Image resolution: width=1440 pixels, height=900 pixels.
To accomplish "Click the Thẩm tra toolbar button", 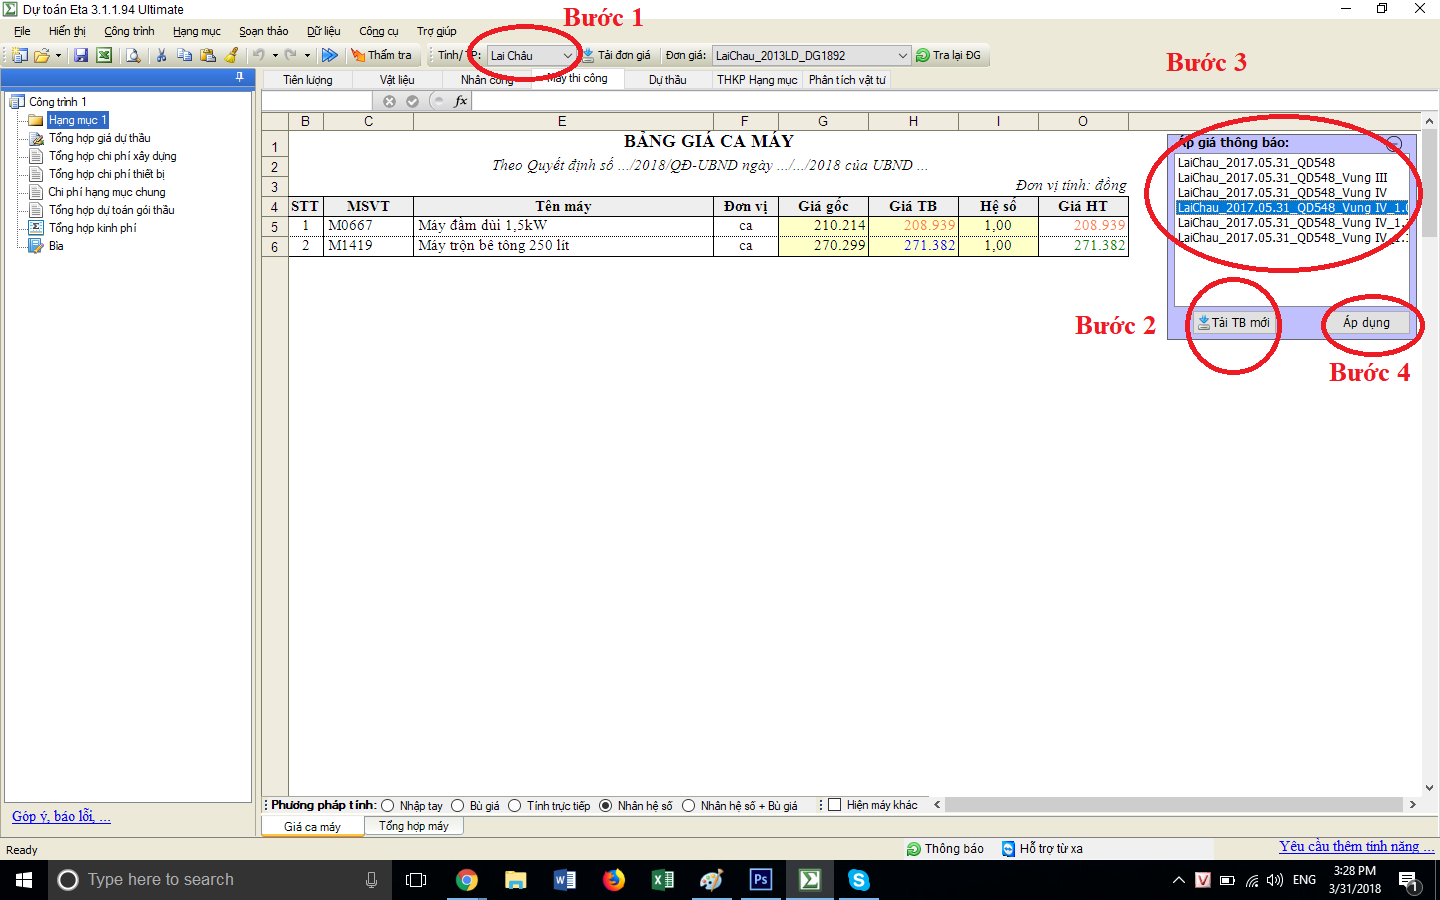I will point(381,56).
